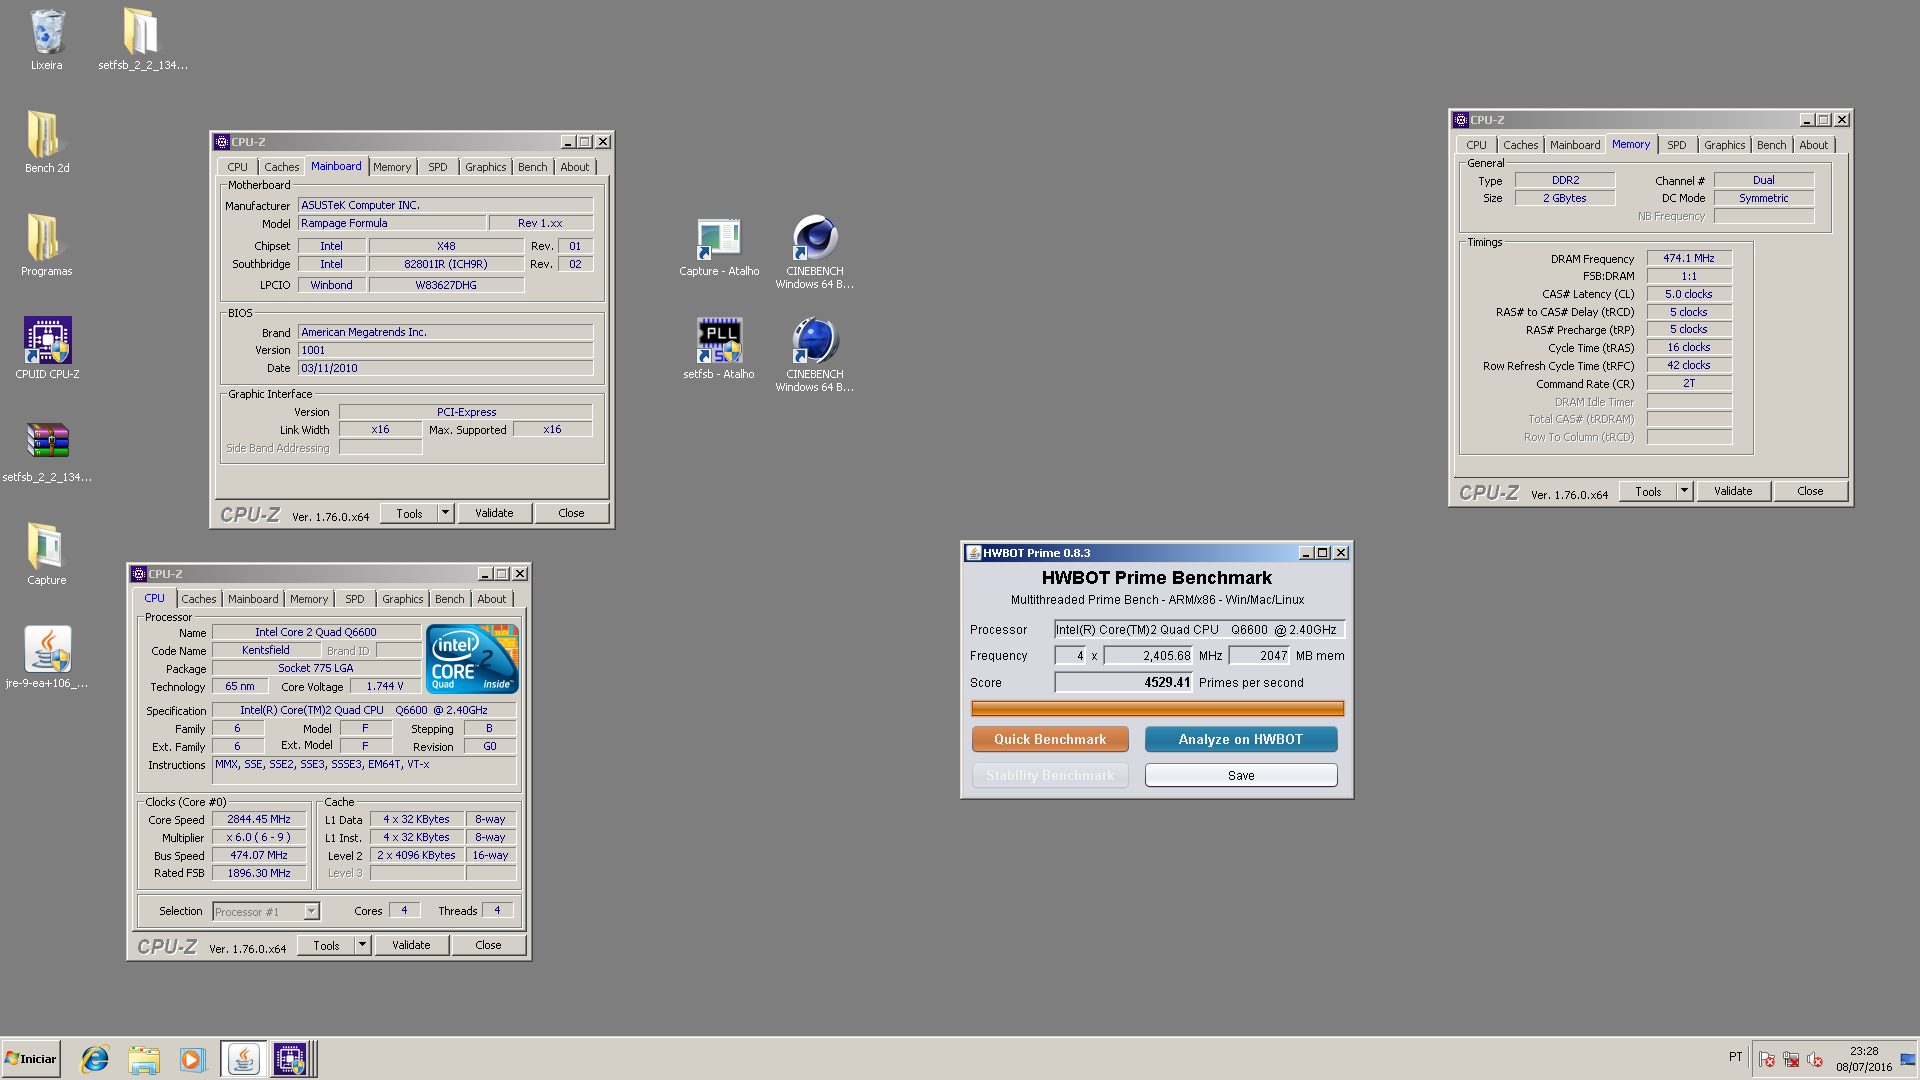Image resolution: width=1920 pixels, height=1080 pixels.
Task: Click the DRAM Frequency 474.1 MHz value
Action: (x=1689, y=258)
